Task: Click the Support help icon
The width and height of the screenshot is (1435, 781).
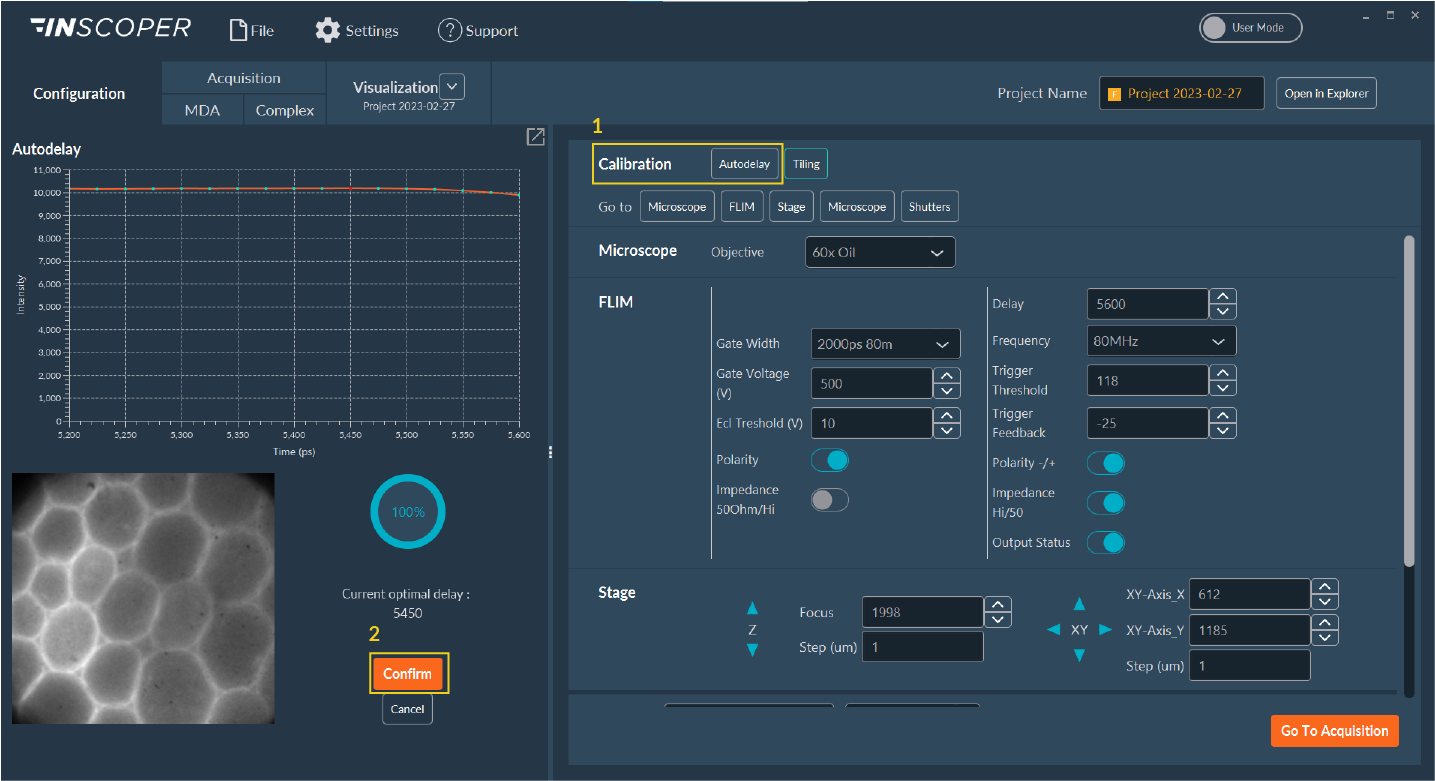Action: coord(450,30)
